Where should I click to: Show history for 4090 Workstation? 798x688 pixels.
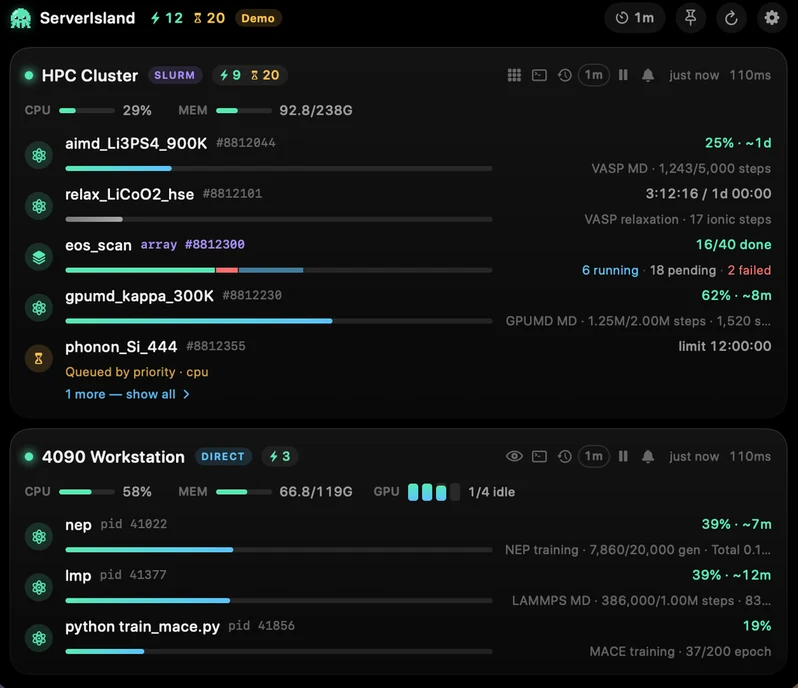pos(564,456)
